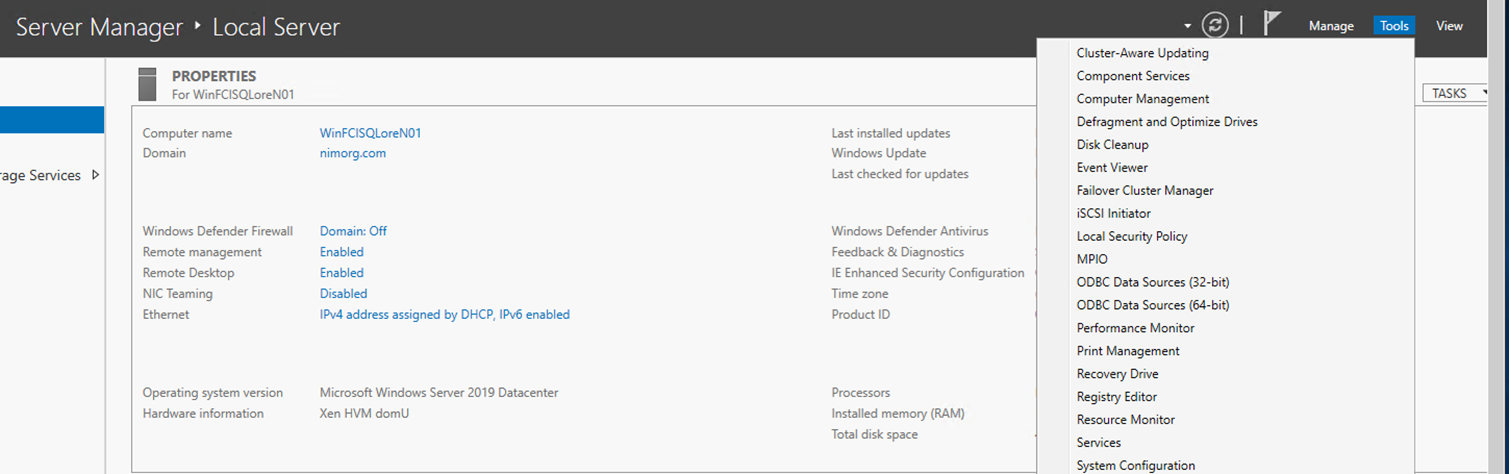Launch Event Viewer from Tools menu

click(1112, 167)
